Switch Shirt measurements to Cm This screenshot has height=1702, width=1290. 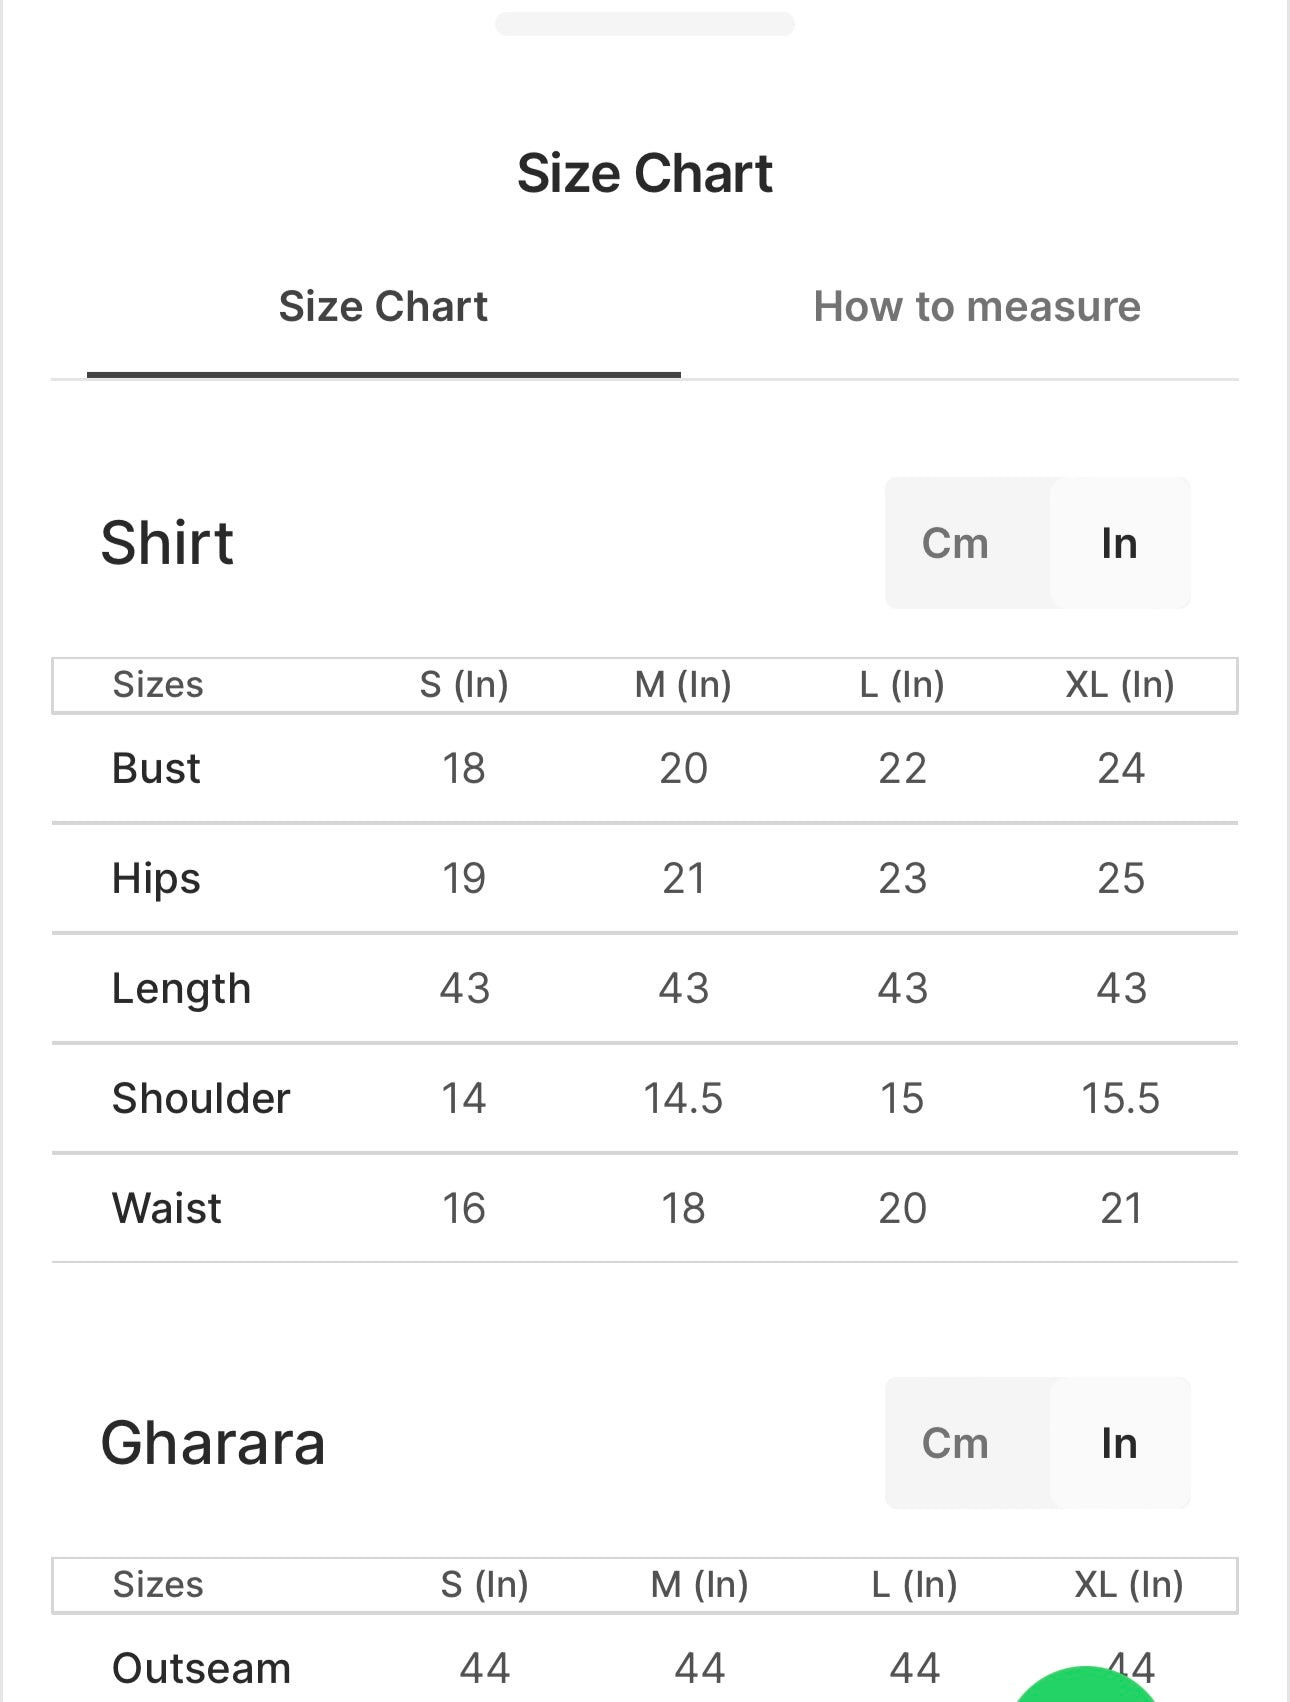[x=955, y=543]
